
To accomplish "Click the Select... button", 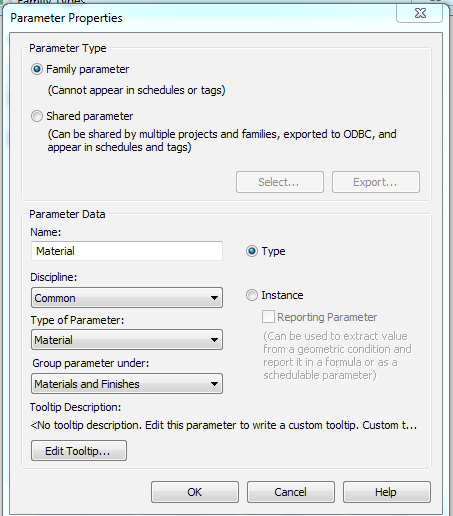I will [280, 182].
